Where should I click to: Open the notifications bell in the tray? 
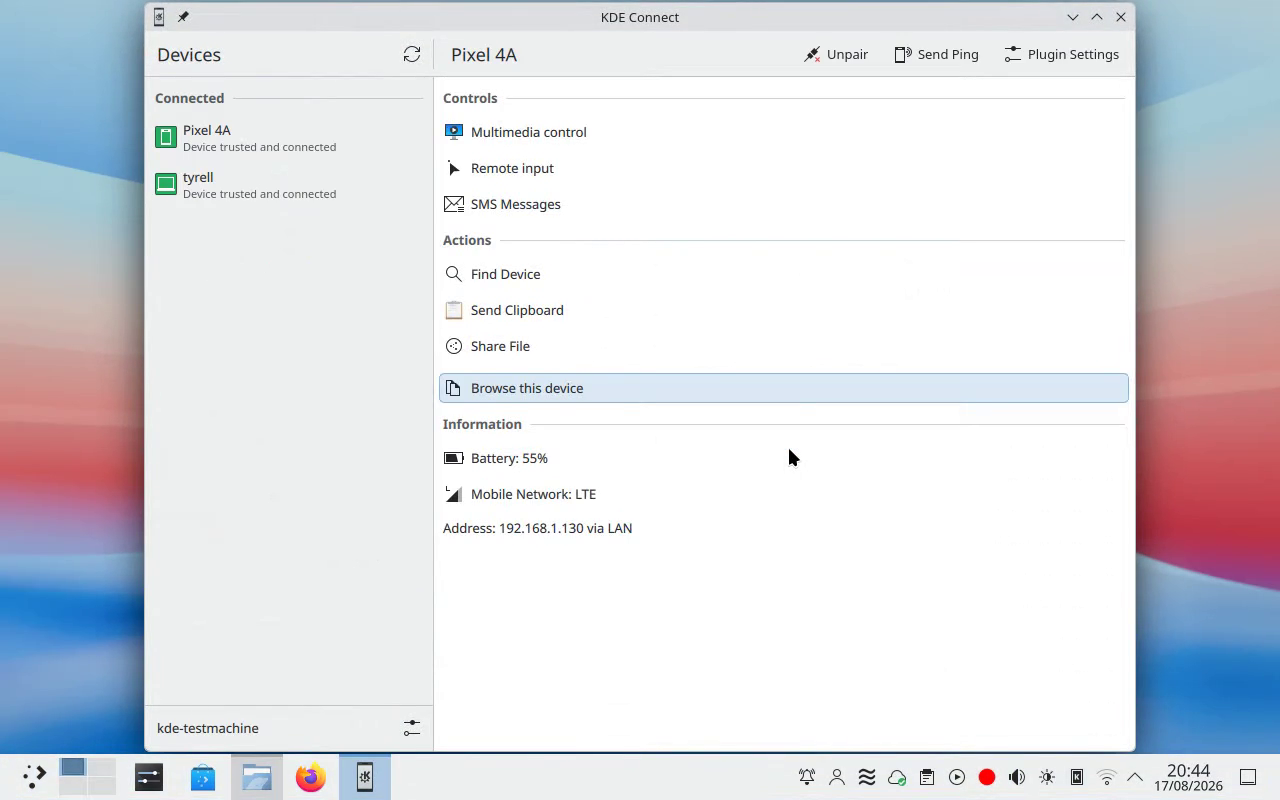(x=807, y=777)
